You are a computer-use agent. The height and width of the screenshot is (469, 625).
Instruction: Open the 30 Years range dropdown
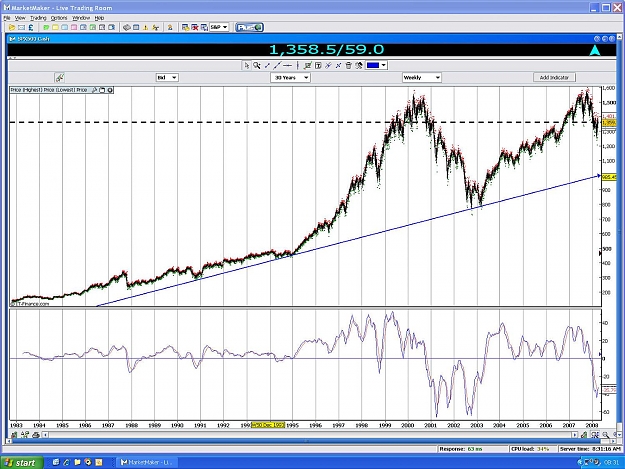click(x=290, y=77)
